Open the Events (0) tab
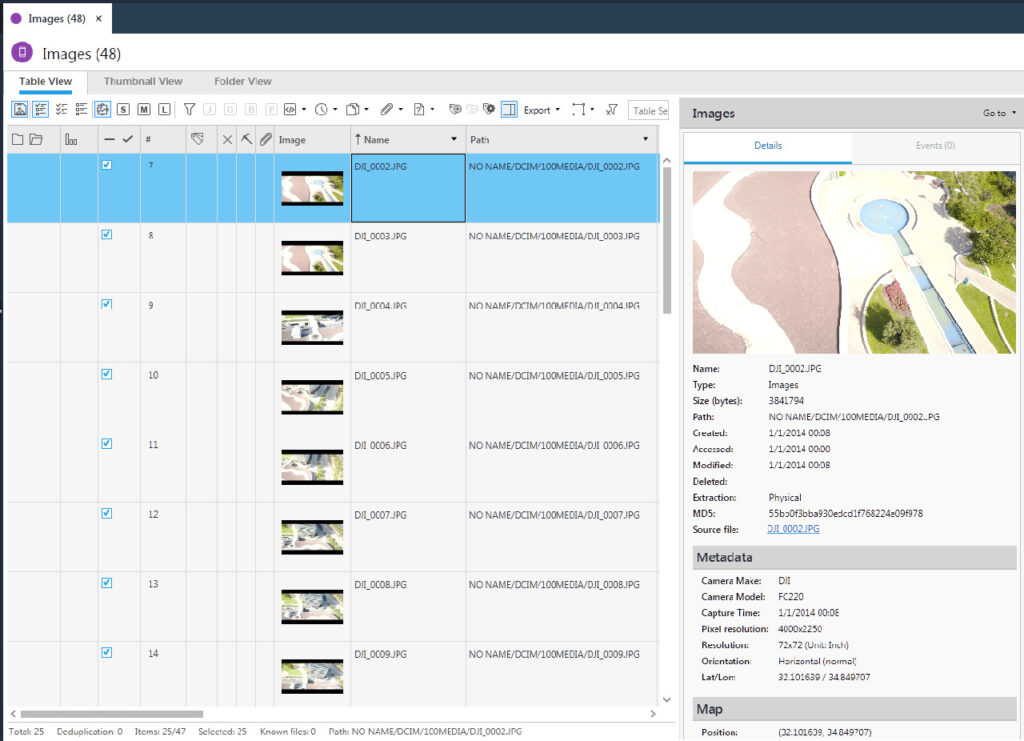1024x741 pixels. coord(935,146)
